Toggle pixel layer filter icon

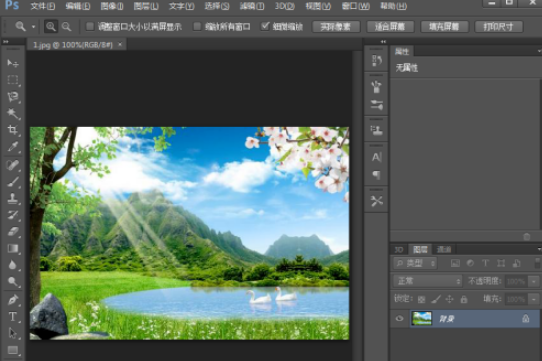(455, 263)
